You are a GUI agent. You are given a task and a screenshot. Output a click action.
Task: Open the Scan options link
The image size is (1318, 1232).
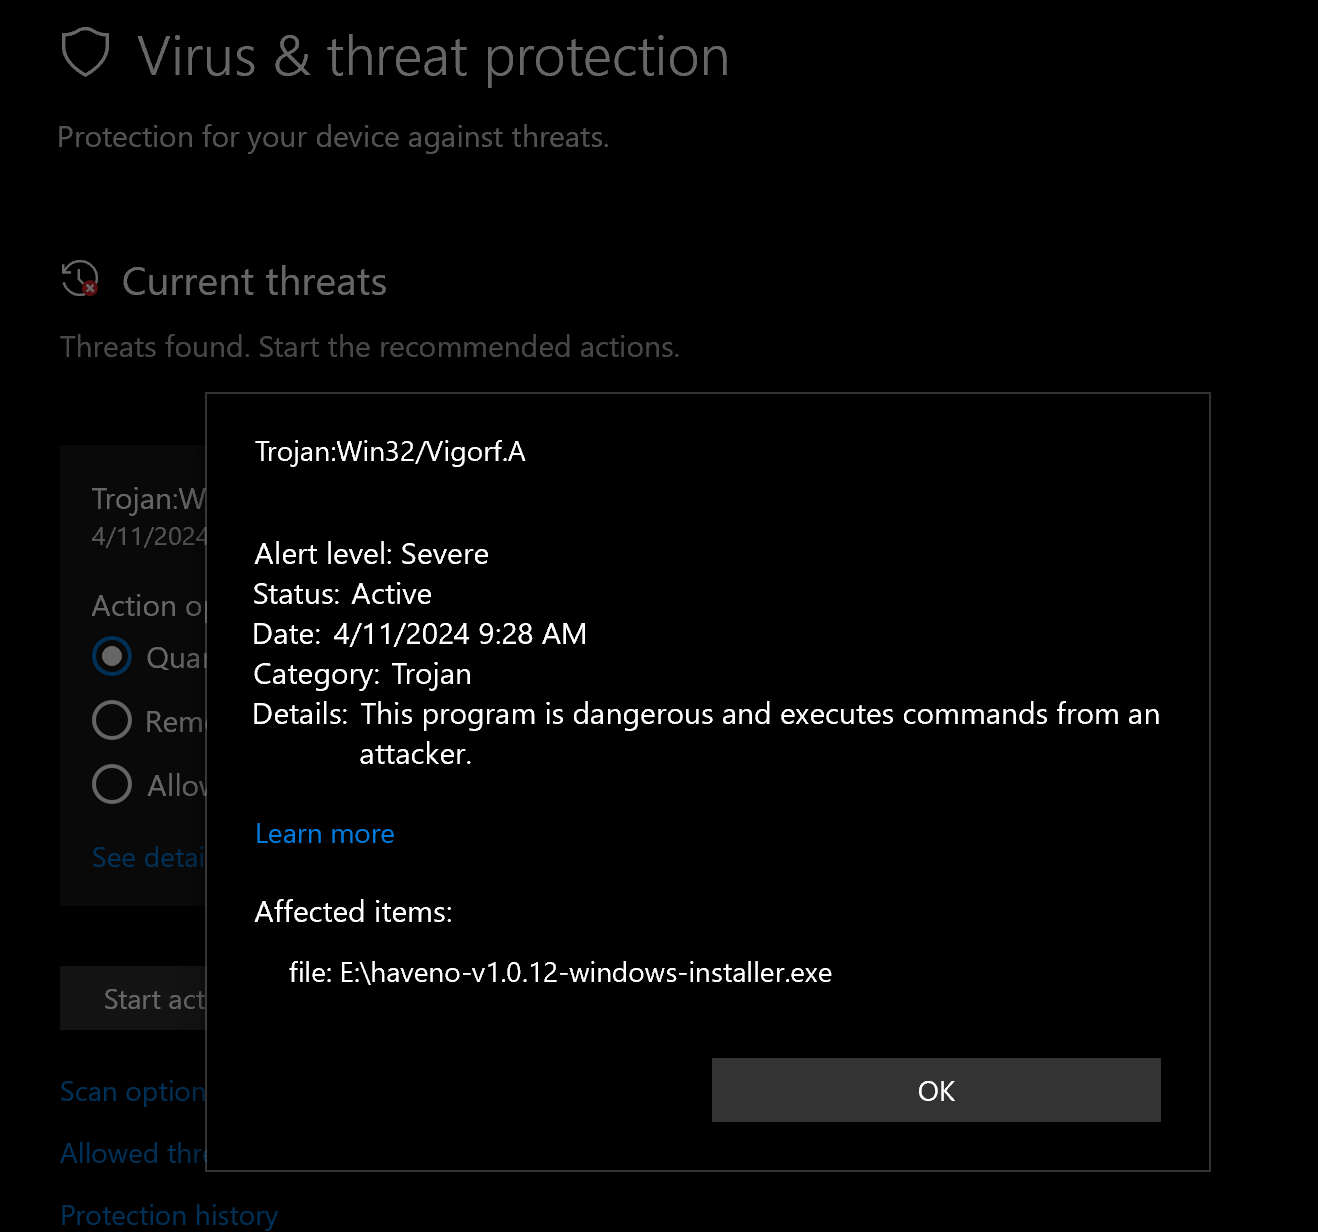(x=133, y=1092)
